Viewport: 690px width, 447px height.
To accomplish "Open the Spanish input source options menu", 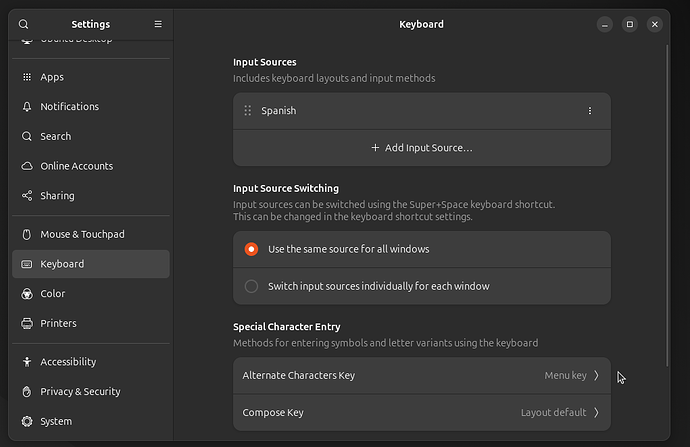I will tap(590, 111).
